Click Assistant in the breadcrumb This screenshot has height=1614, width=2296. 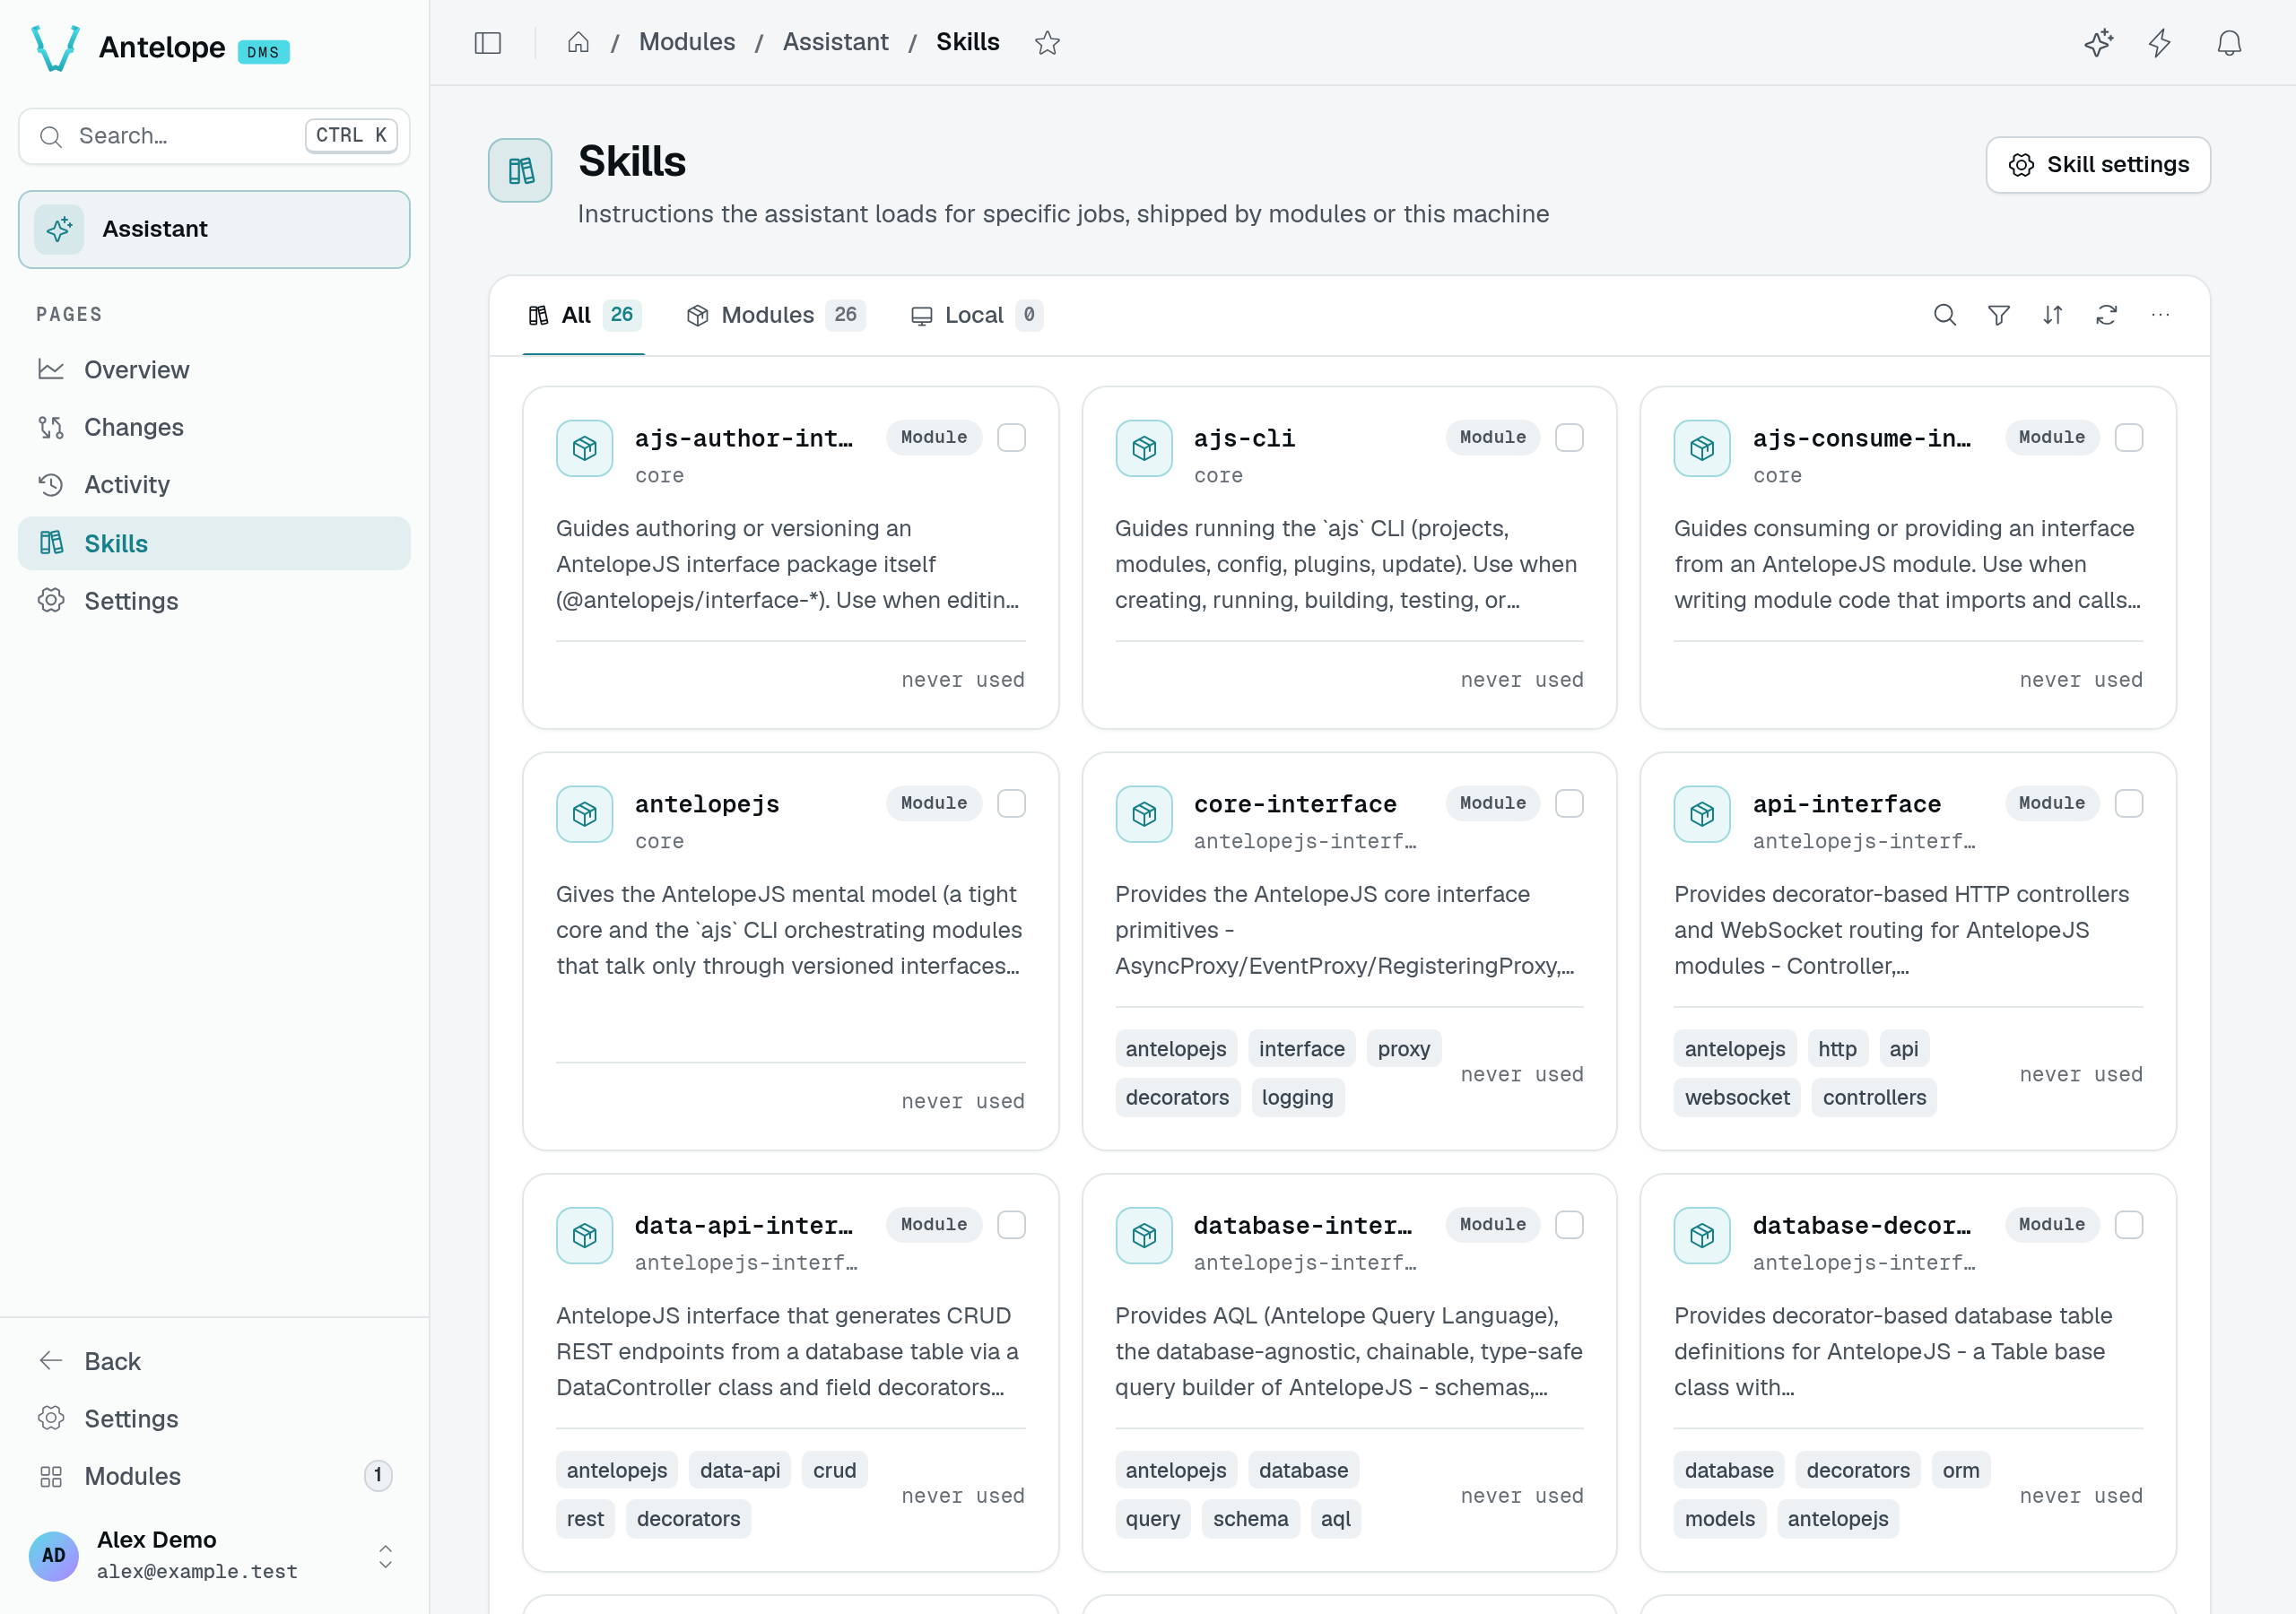[x=835, y=42]
